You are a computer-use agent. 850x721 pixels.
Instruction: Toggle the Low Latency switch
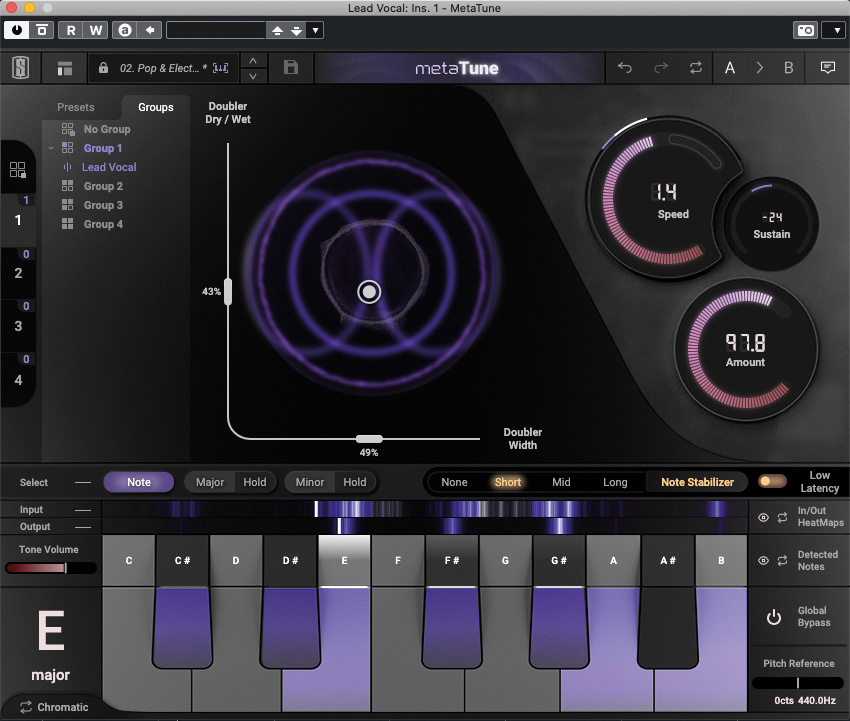pos(771,481)
